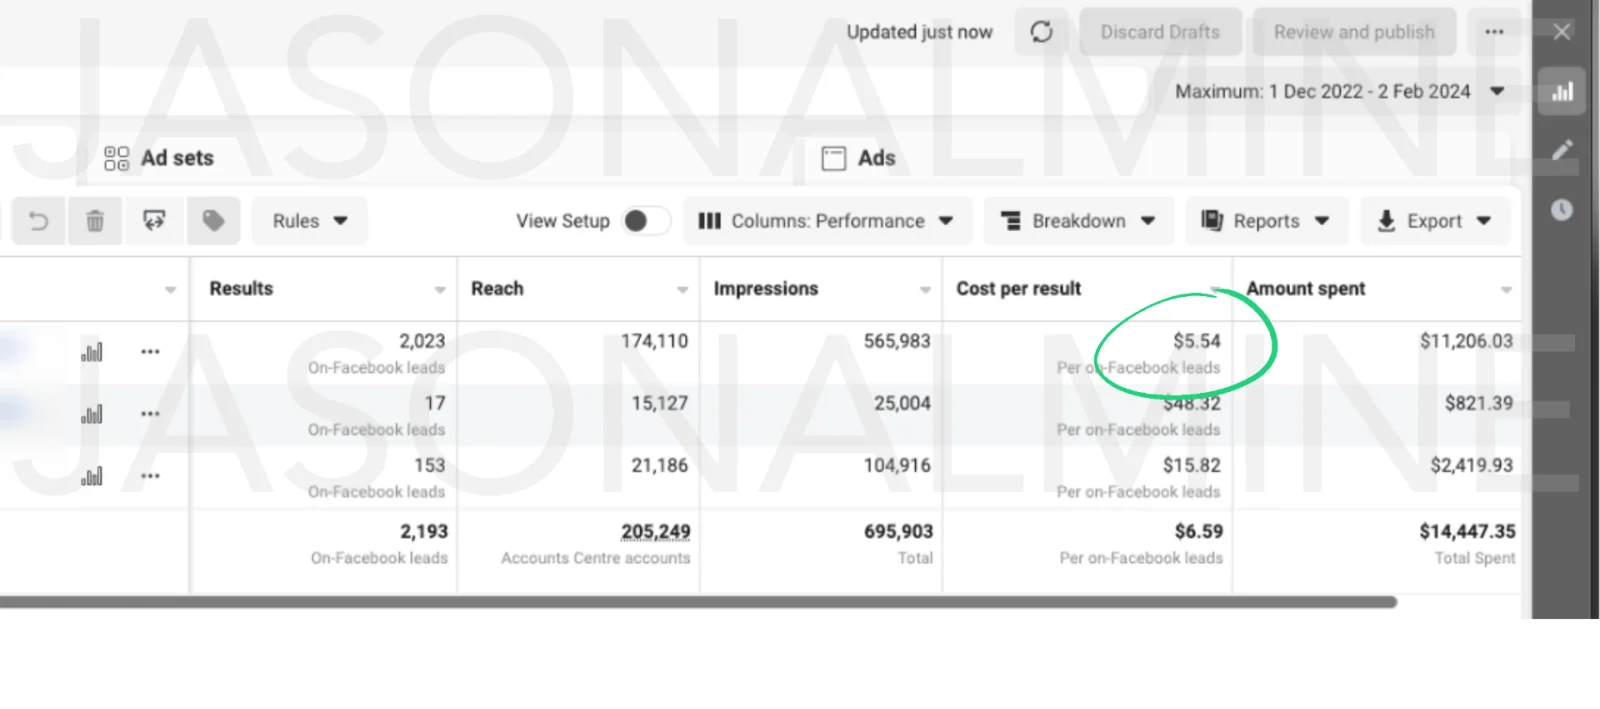
Task: Open the history clock icon in right sidebar
Action: pos(1562,210)
